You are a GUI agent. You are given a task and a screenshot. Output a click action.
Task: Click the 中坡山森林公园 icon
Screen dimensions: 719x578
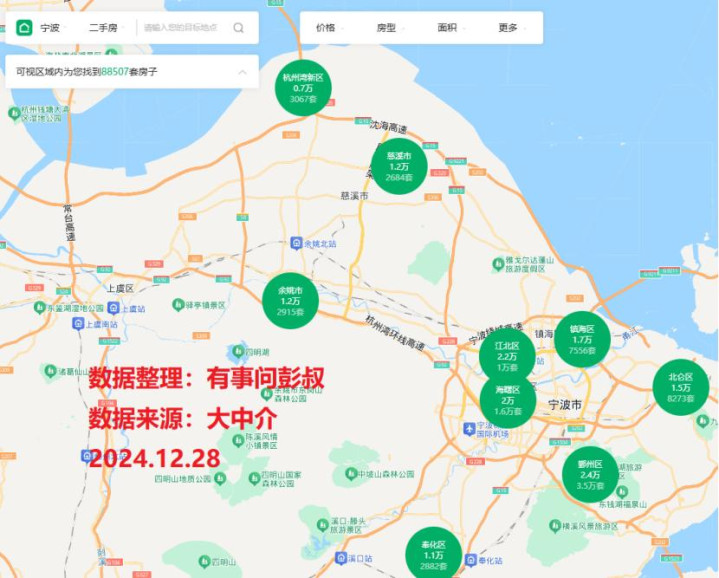(351, 473)
